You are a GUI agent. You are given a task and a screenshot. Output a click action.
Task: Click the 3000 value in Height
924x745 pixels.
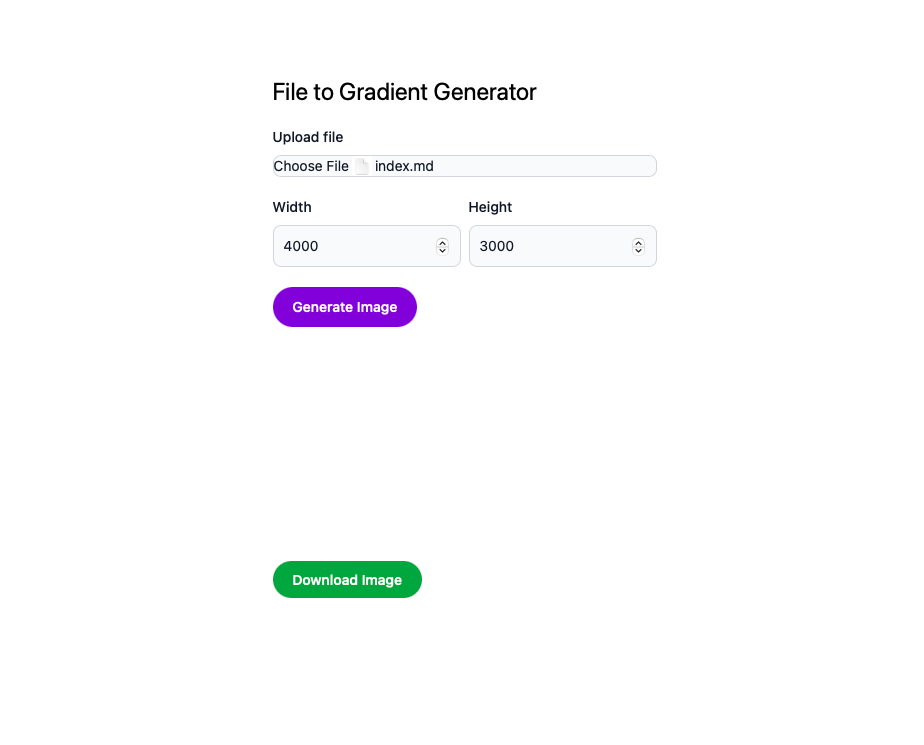tap(497, 246)
